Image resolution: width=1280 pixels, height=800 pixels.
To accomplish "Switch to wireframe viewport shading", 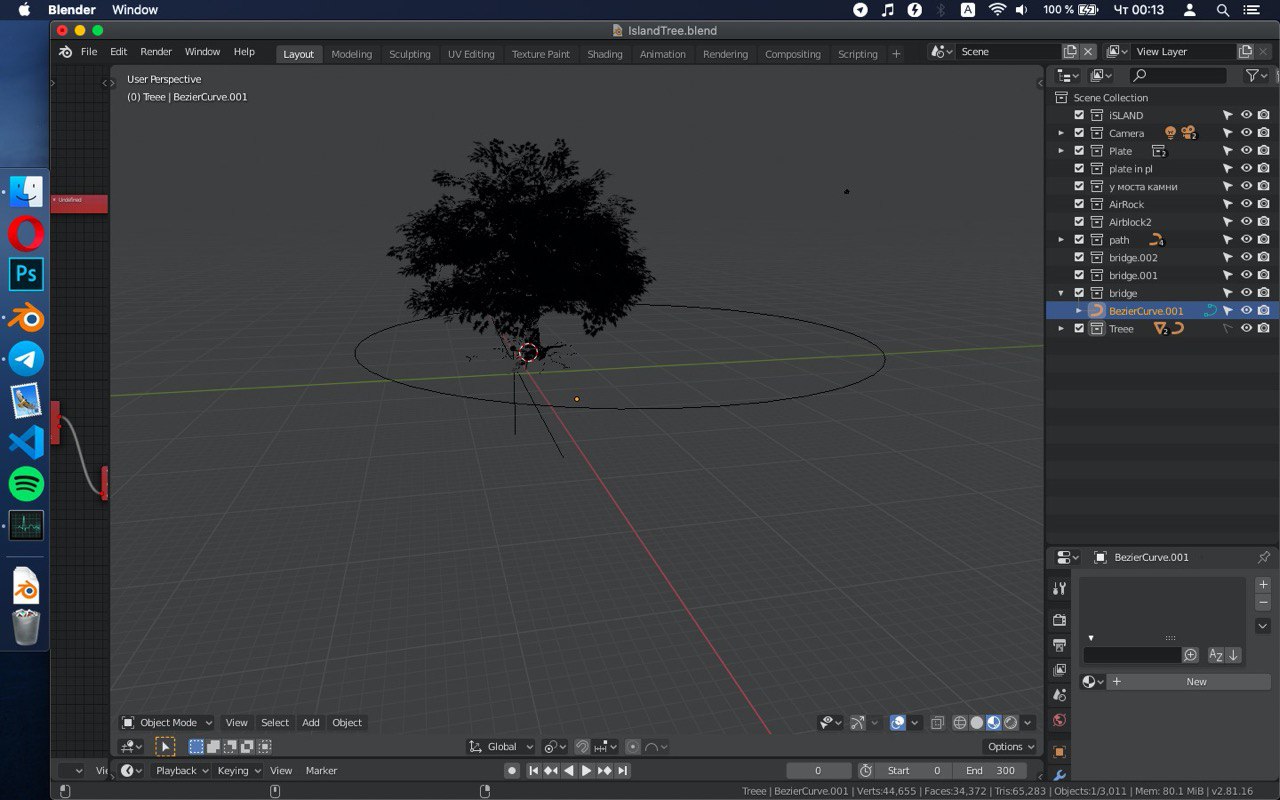I will click(960, 722).
